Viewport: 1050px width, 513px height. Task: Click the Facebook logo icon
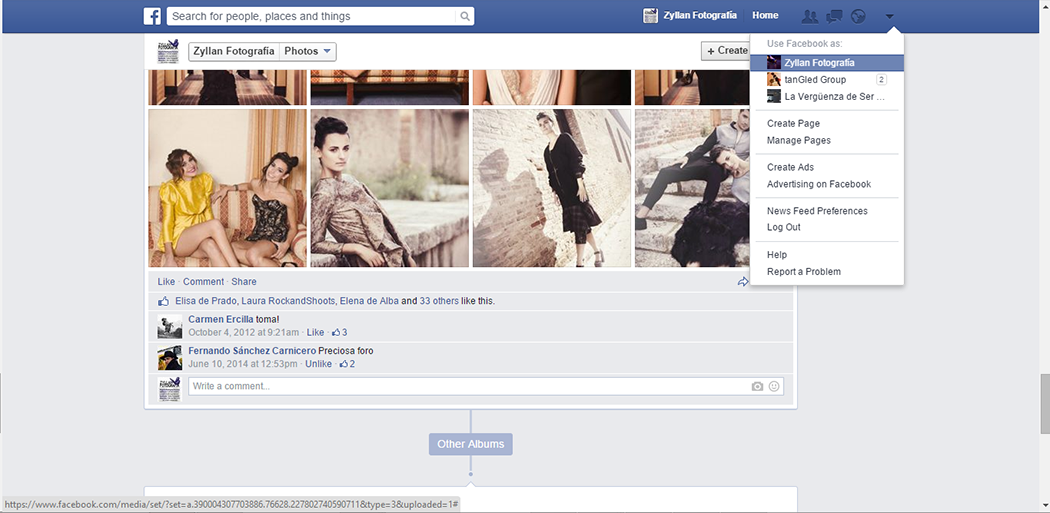click(x=152, y=16)
